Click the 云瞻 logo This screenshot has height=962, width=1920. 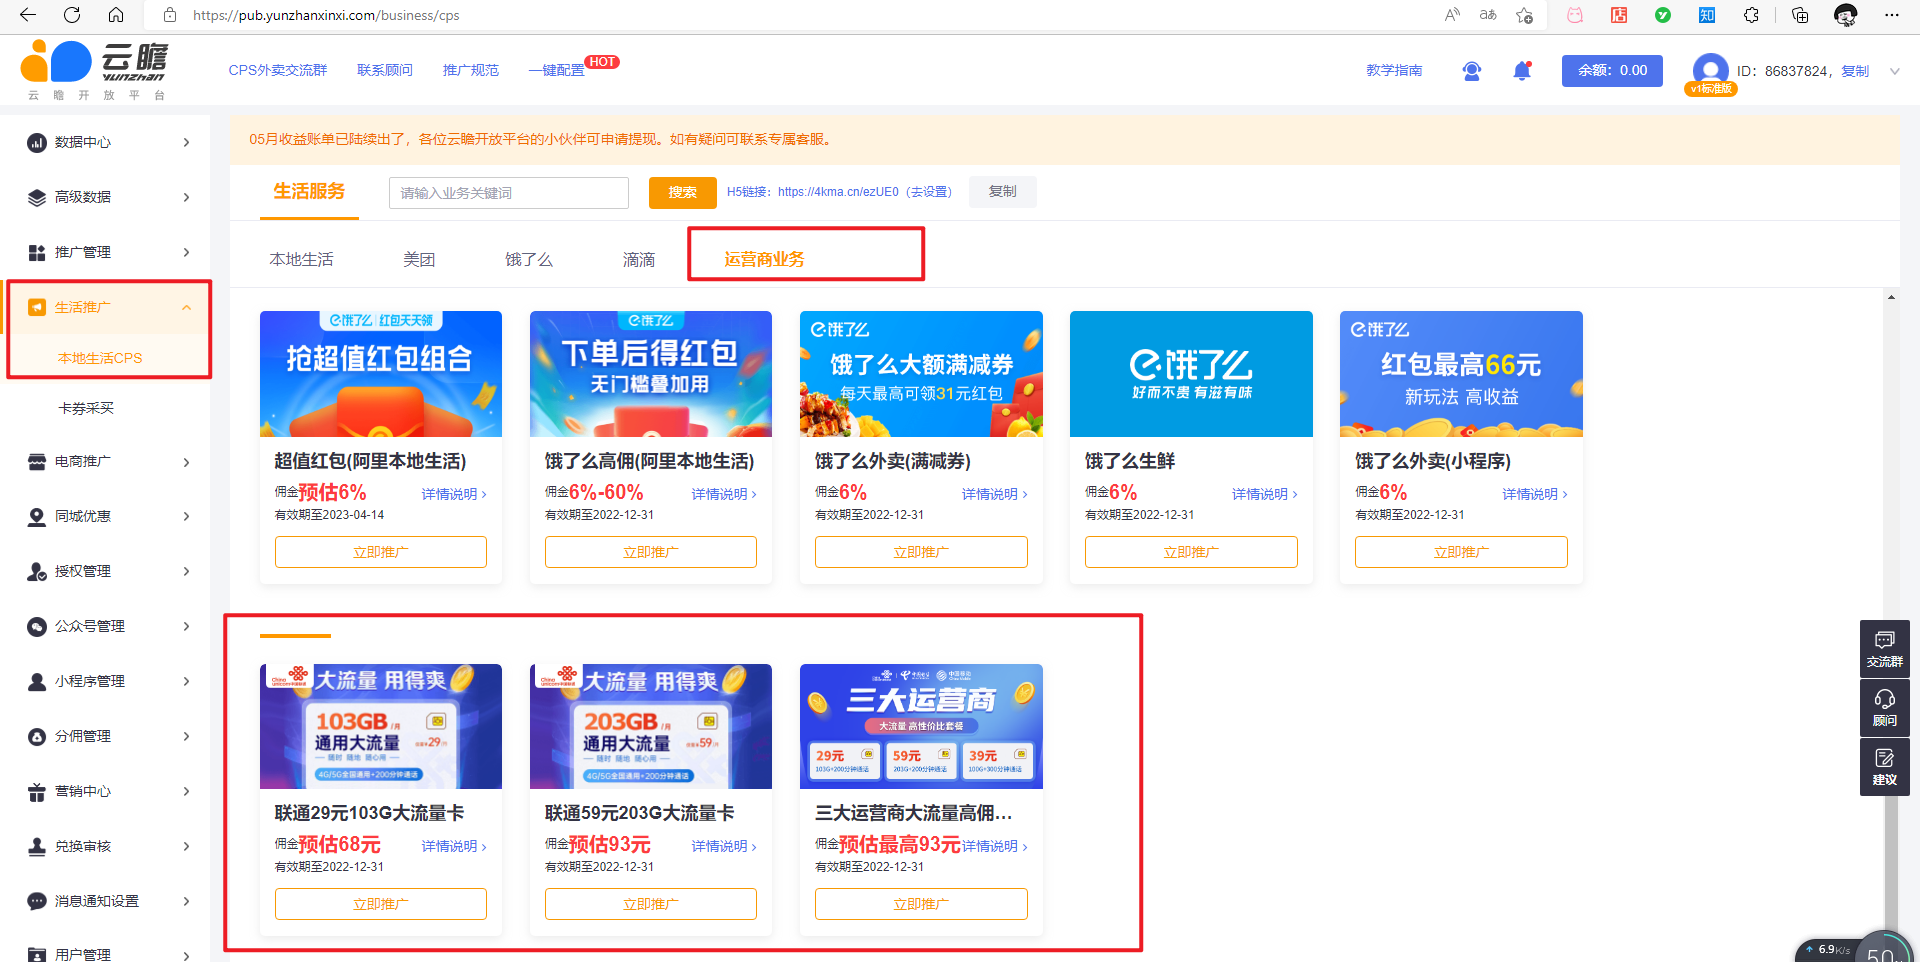[95, 70]
